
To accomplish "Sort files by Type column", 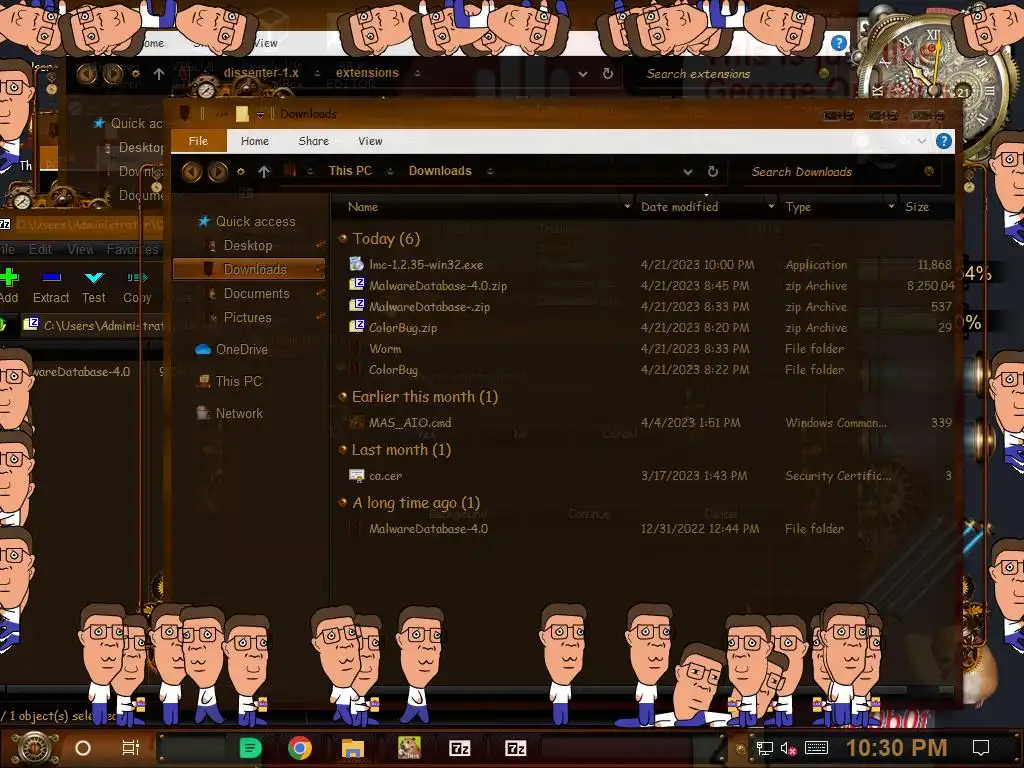I will (798, 207).
